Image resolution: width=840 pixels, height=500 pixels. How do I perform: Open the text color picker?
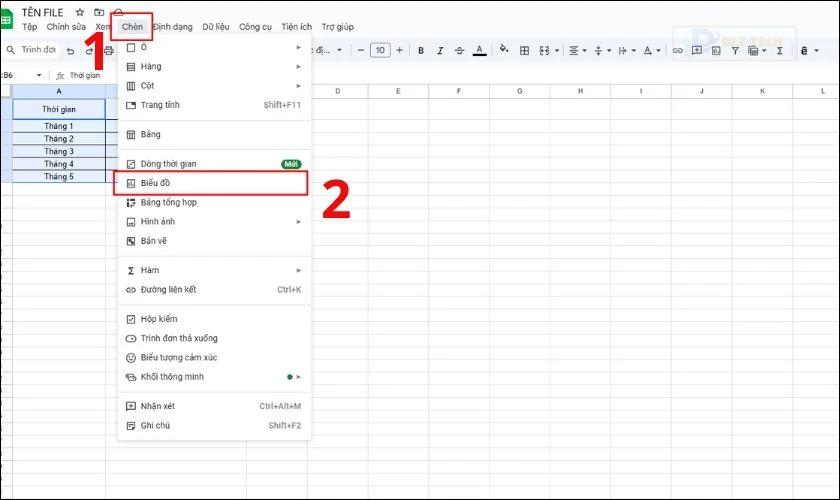[x=479, y=50]
